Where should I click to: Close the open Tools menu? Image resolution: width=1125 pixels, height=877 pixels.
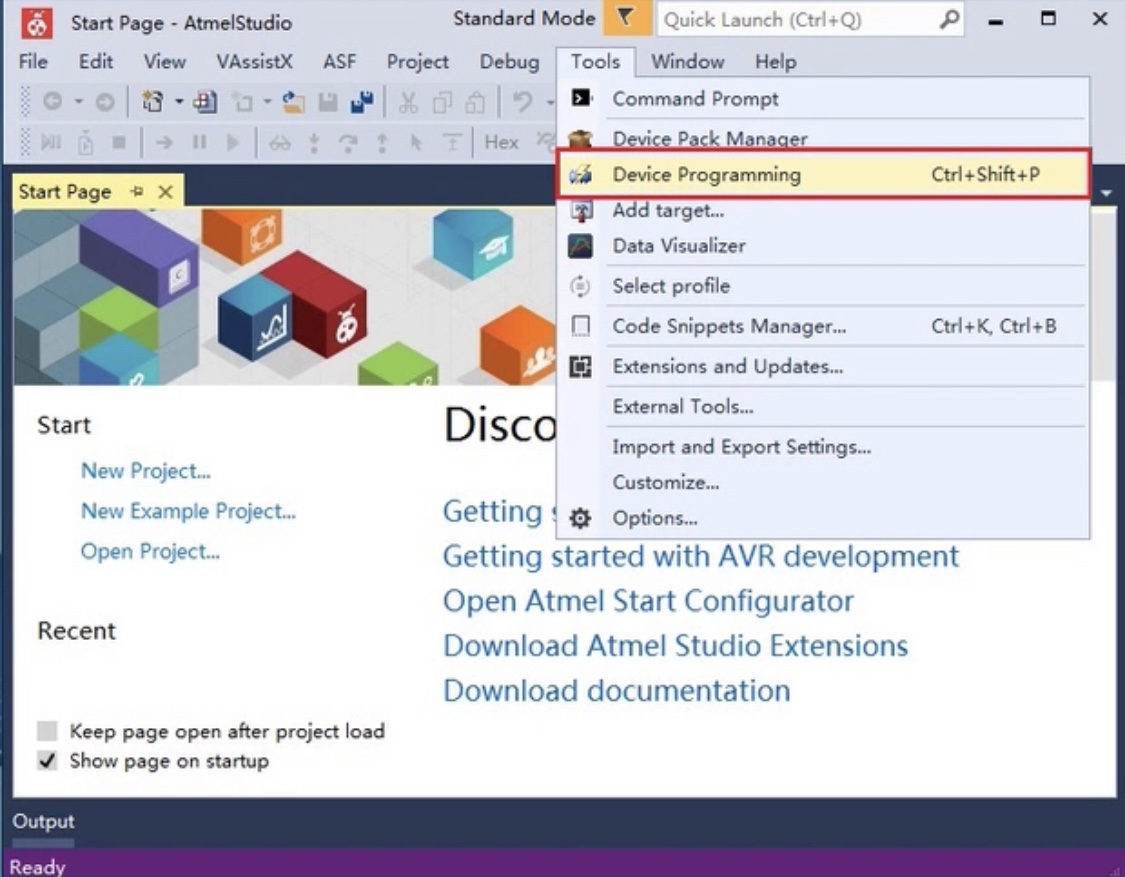596,62
